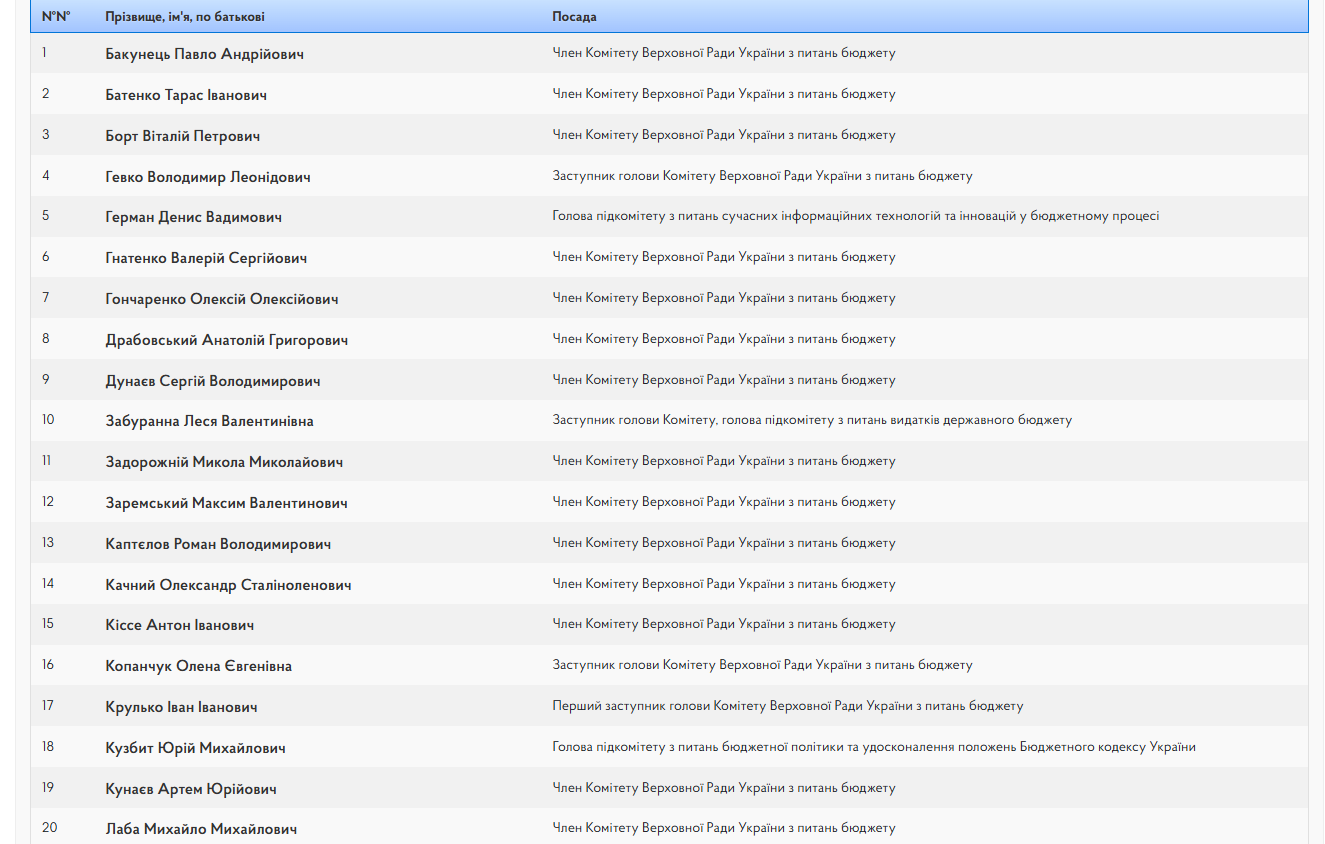Open Кіссе Антон Іванович entry
Screen dimensions: 1325x844
(x=180, y=625)
